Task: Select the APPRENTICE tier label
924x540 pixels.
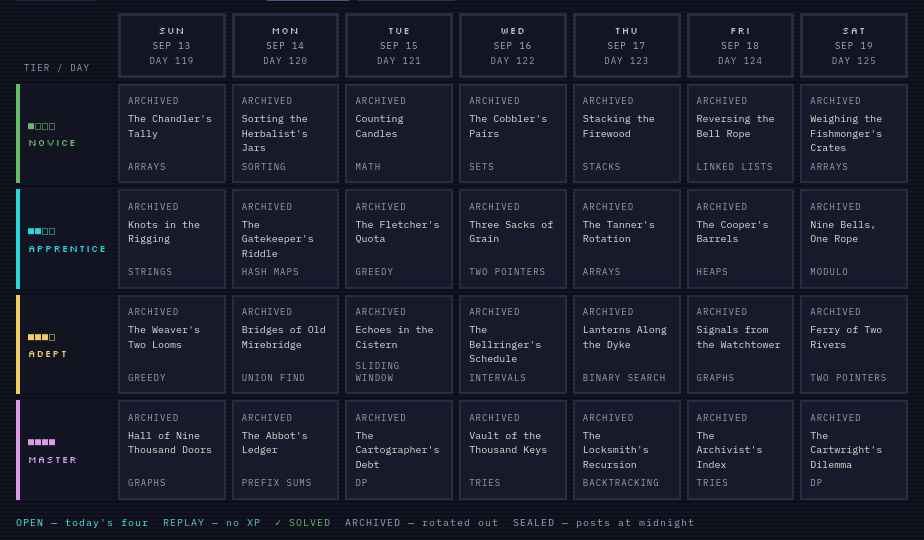Action: [67, 249]
